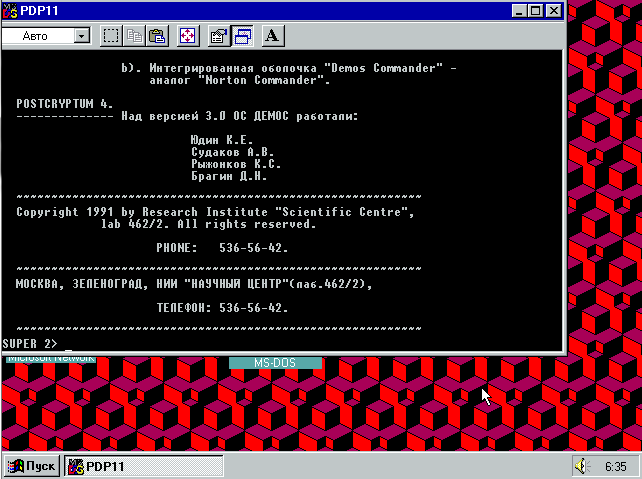Click 'POSTCRYPTUM 4.' heading text

click(x=65, y=104)
